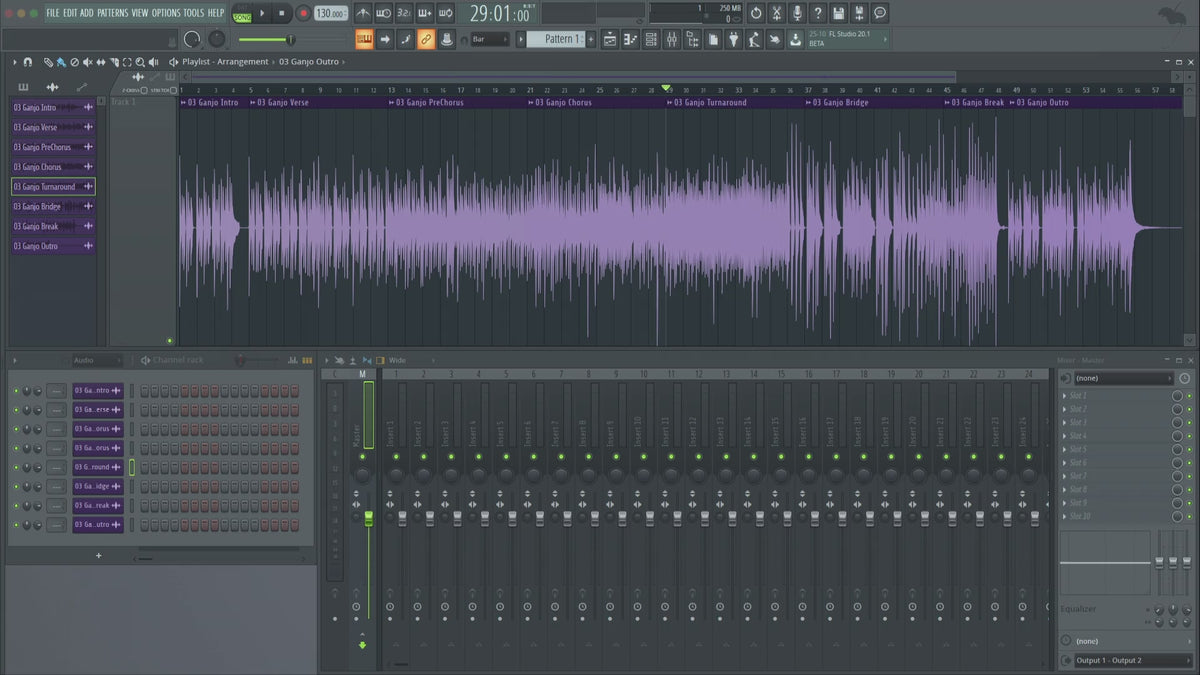This screenshot has height=675, width=1200.
Task: Open the plugin picker plug icon
Action: 733,39
